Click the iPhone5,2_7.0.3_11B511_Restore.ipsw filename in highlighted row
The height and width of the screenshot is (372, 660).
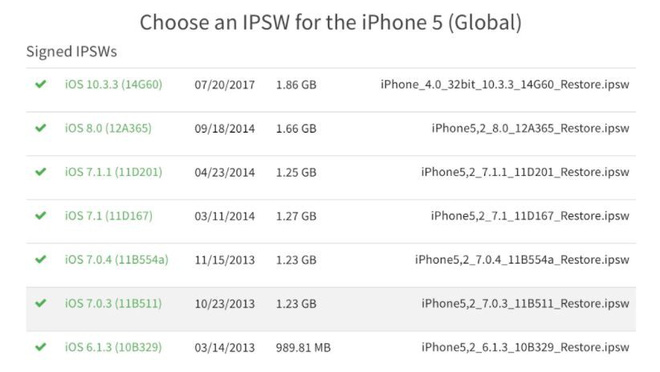click(525, 303)
